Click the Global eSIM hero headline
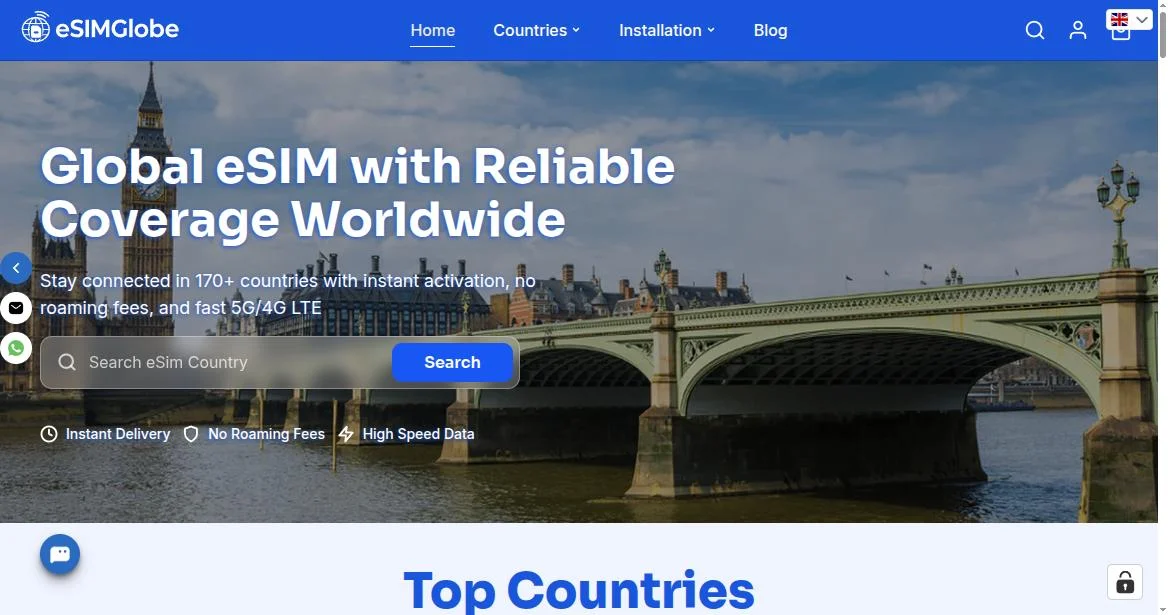1168x615 pixels. click(x=358, y=192)
